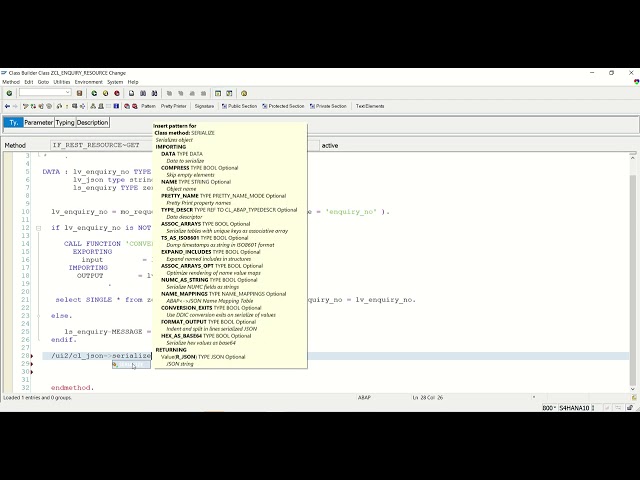
Task: Click the green Back circle icon
Action: 94,93
